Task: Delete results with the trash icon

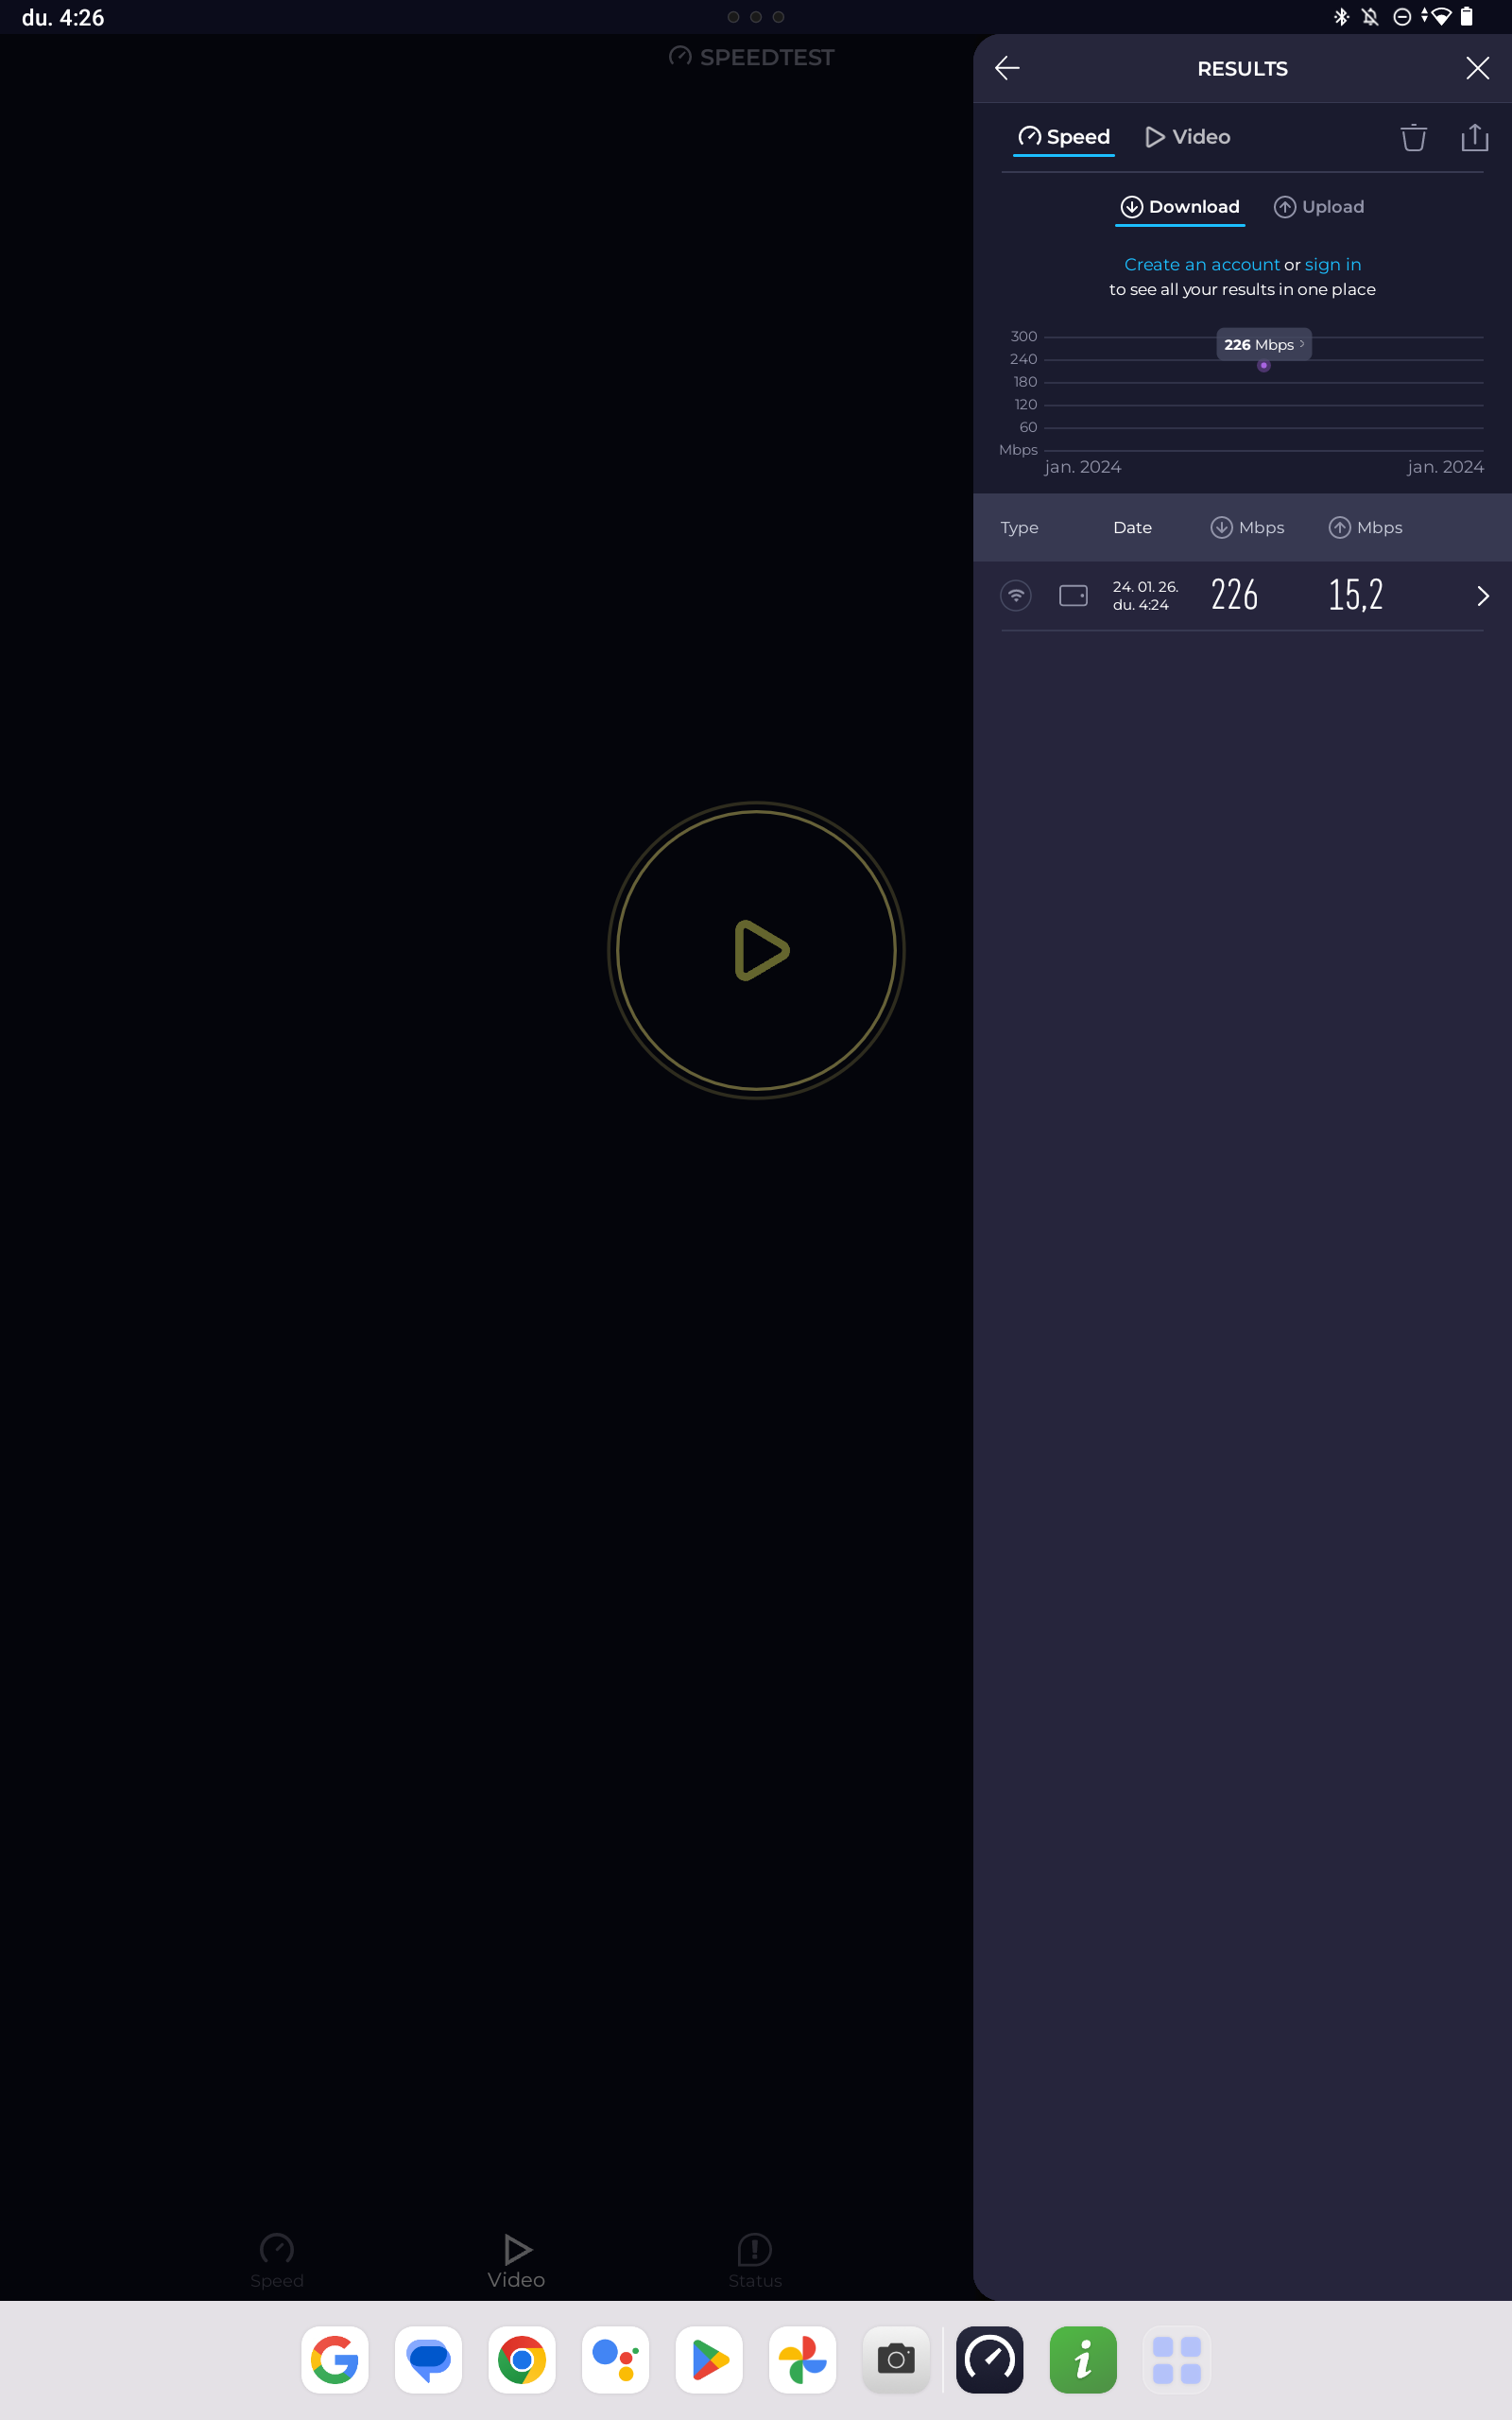Action: click(x=1413, y=137)
